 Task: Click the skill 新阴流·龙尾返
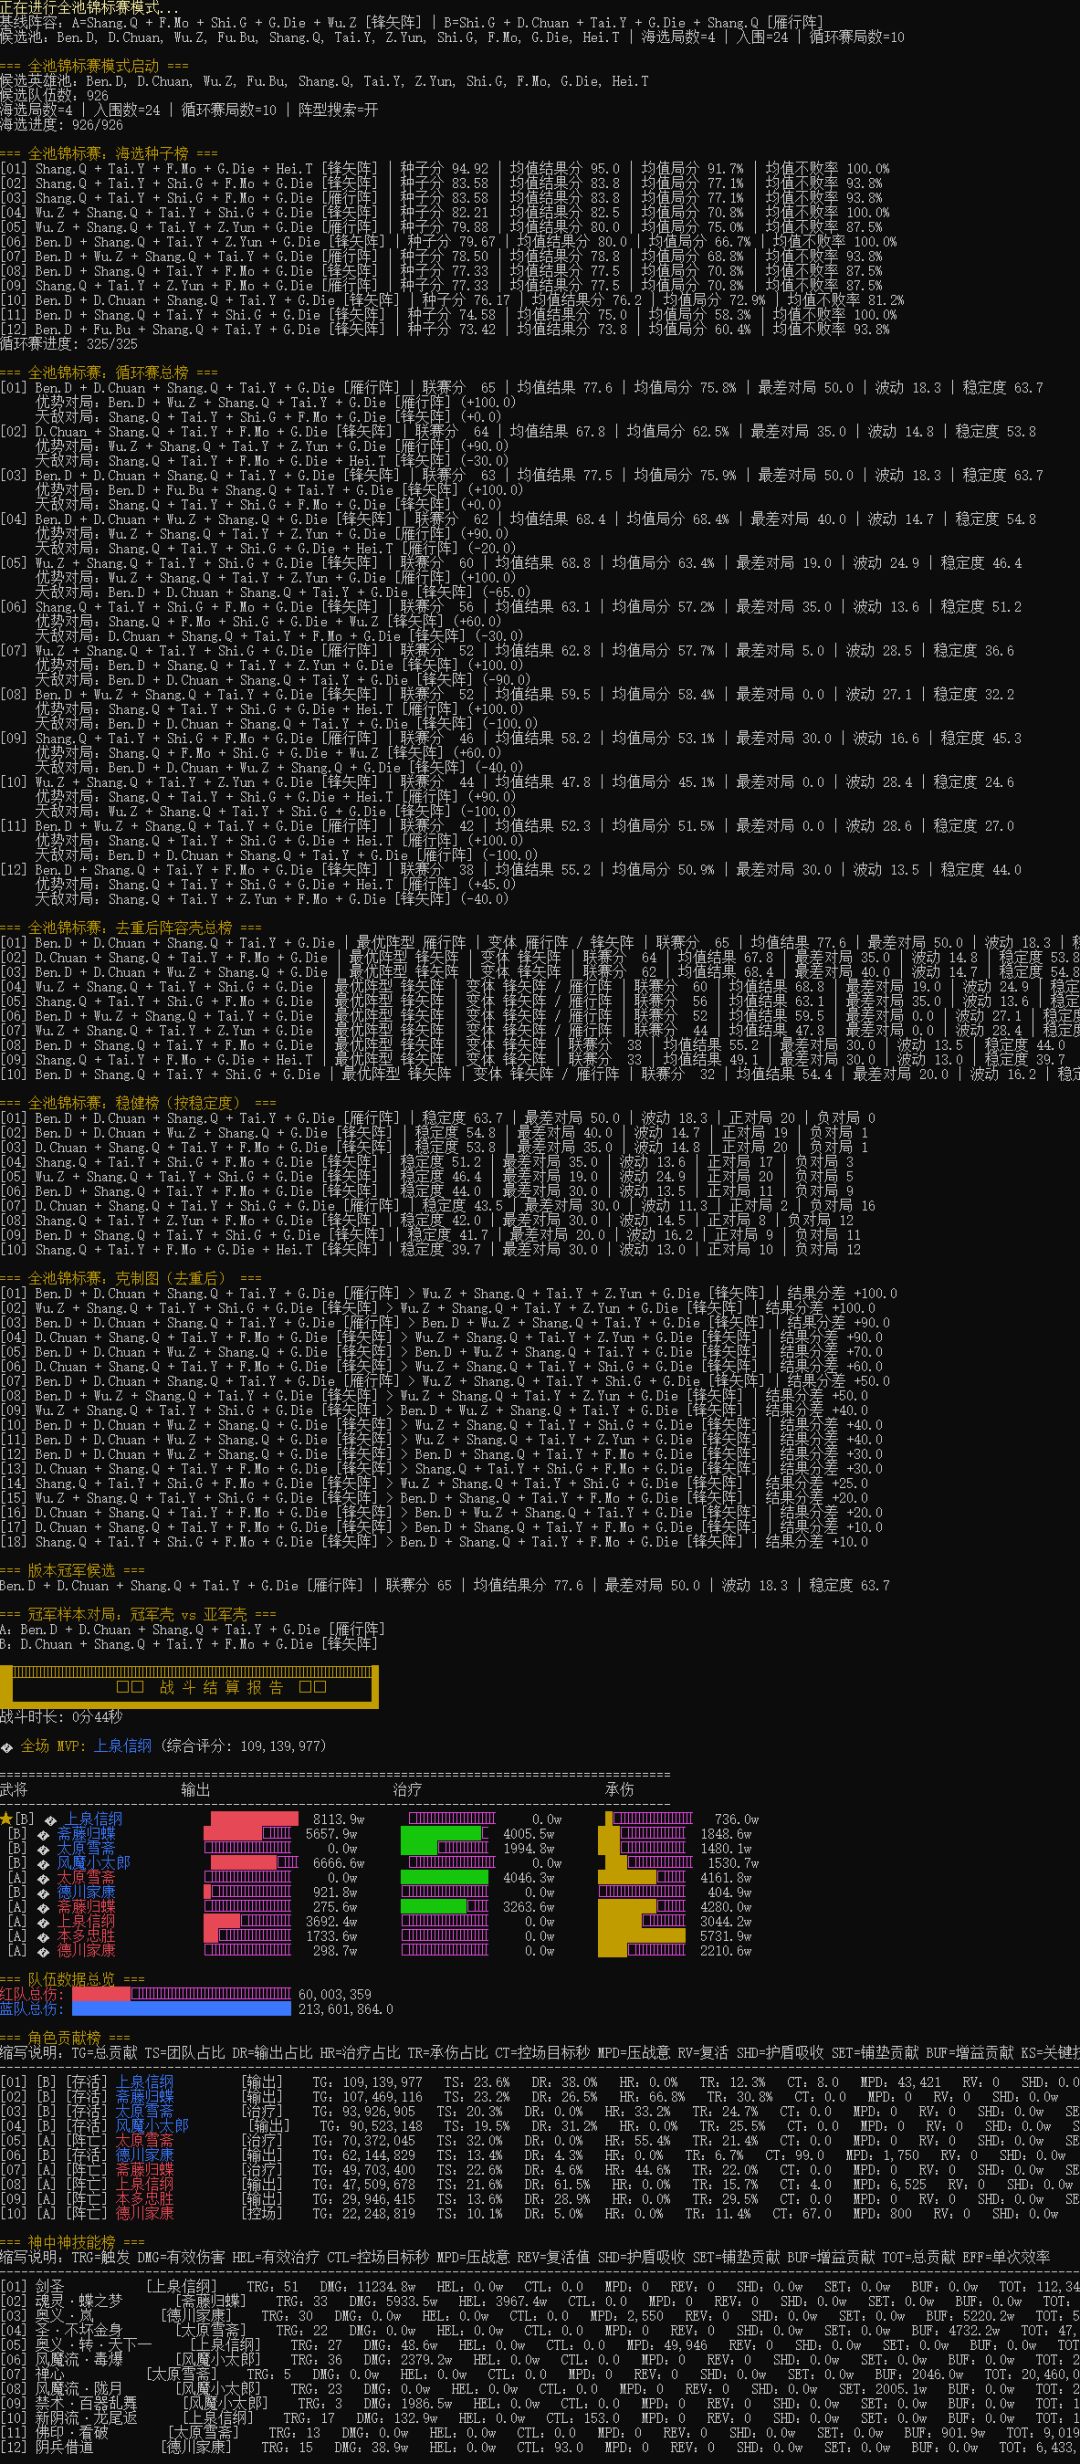(x=86, y=2418)
